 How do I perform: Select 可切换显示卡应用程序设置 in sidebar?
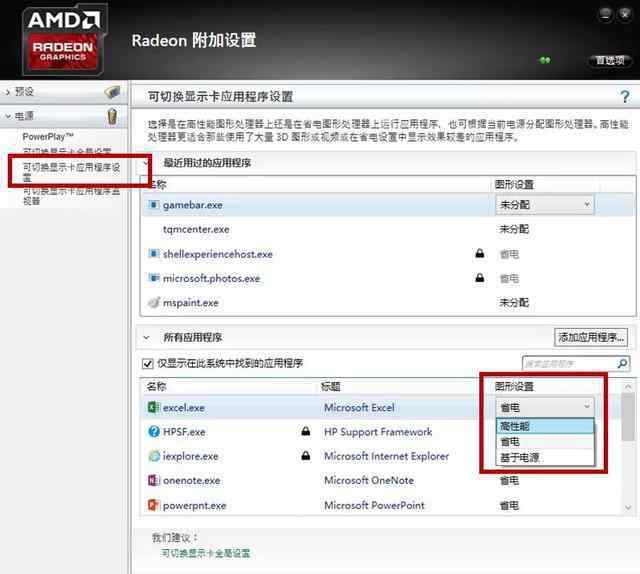pyautogui.click(x=71, y=172)
